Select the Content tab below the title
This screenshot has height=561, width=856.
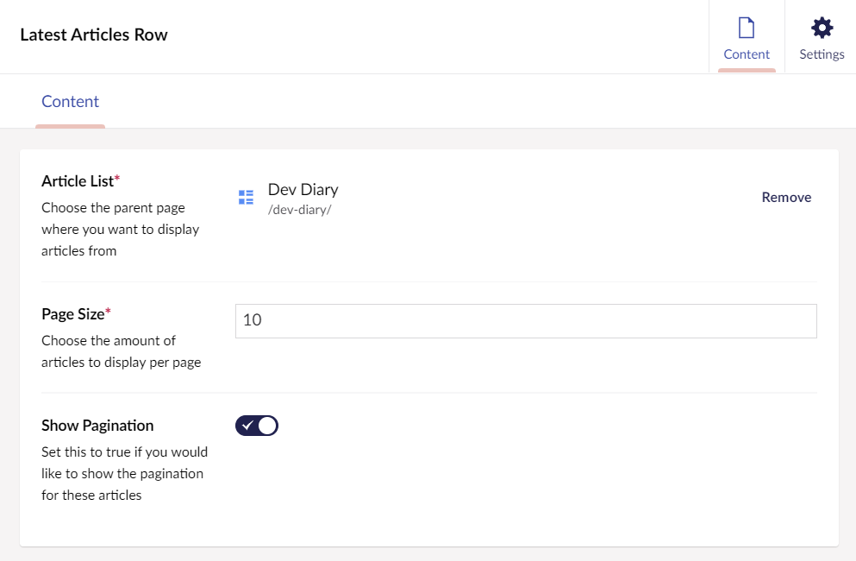[70, 101]
